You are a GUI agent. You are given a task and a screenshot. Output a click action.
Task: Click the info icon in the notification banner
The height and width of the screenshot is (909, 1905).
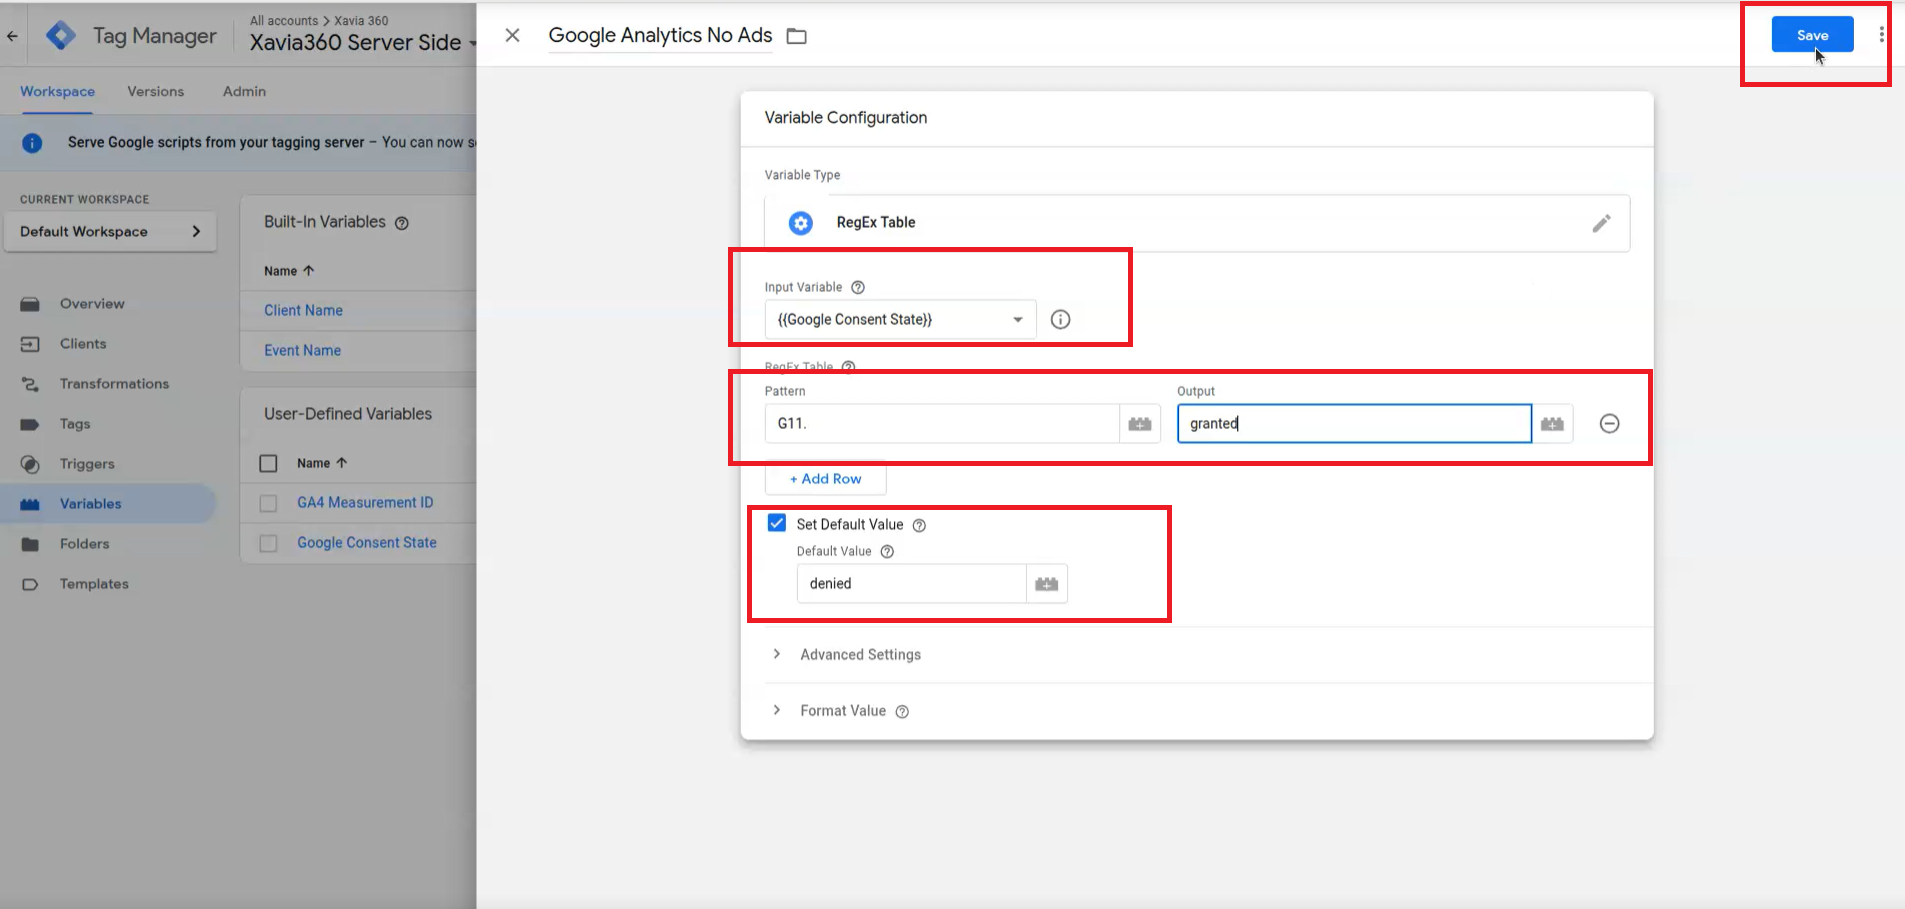click(x=32, y=143)
